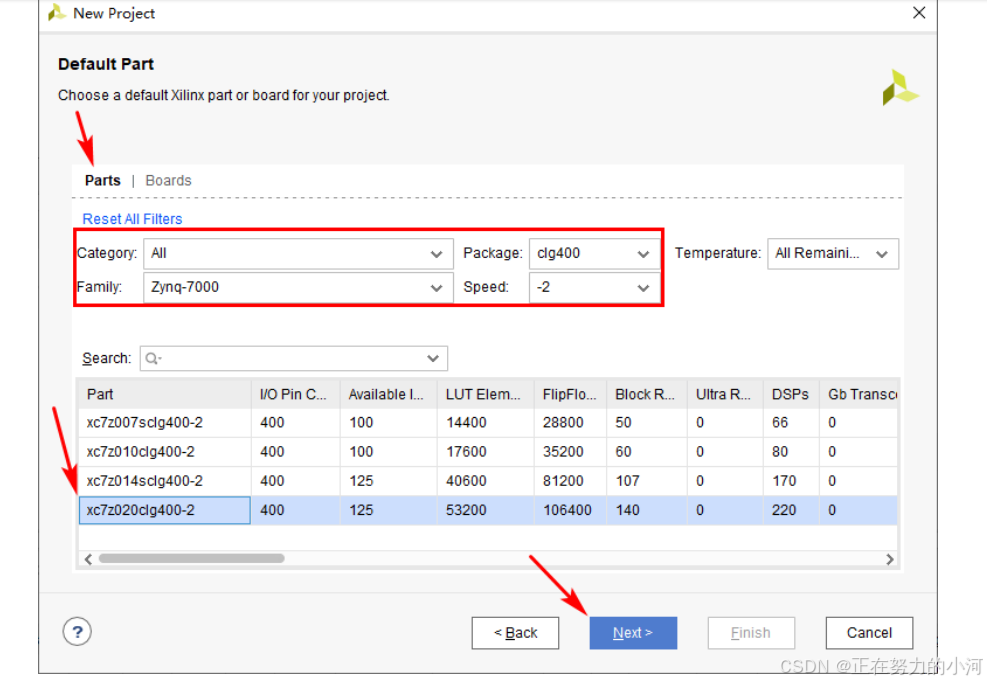Viewport: 987px width, 684px height.
Task: Click LUT value 53200
Action: coord(466,510)
